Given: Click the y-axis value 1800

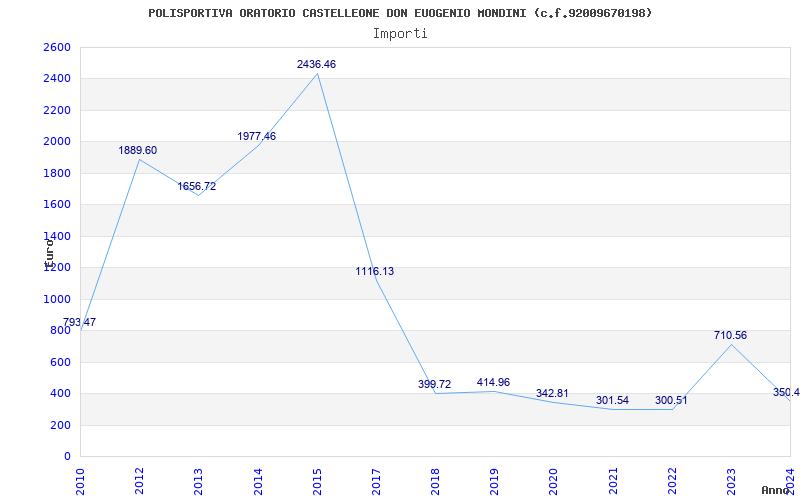Looking at the screenshot, I should click(57, 173).
